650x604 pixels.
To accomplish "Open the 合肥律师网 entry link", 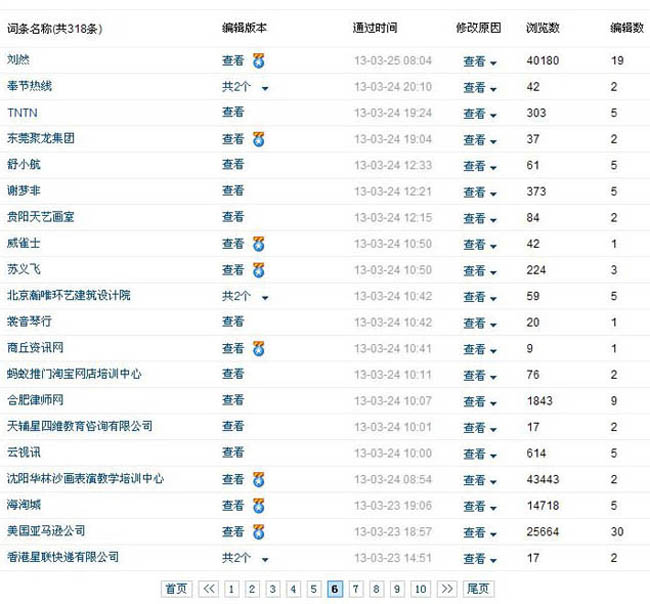I will (x=35, y=400).
